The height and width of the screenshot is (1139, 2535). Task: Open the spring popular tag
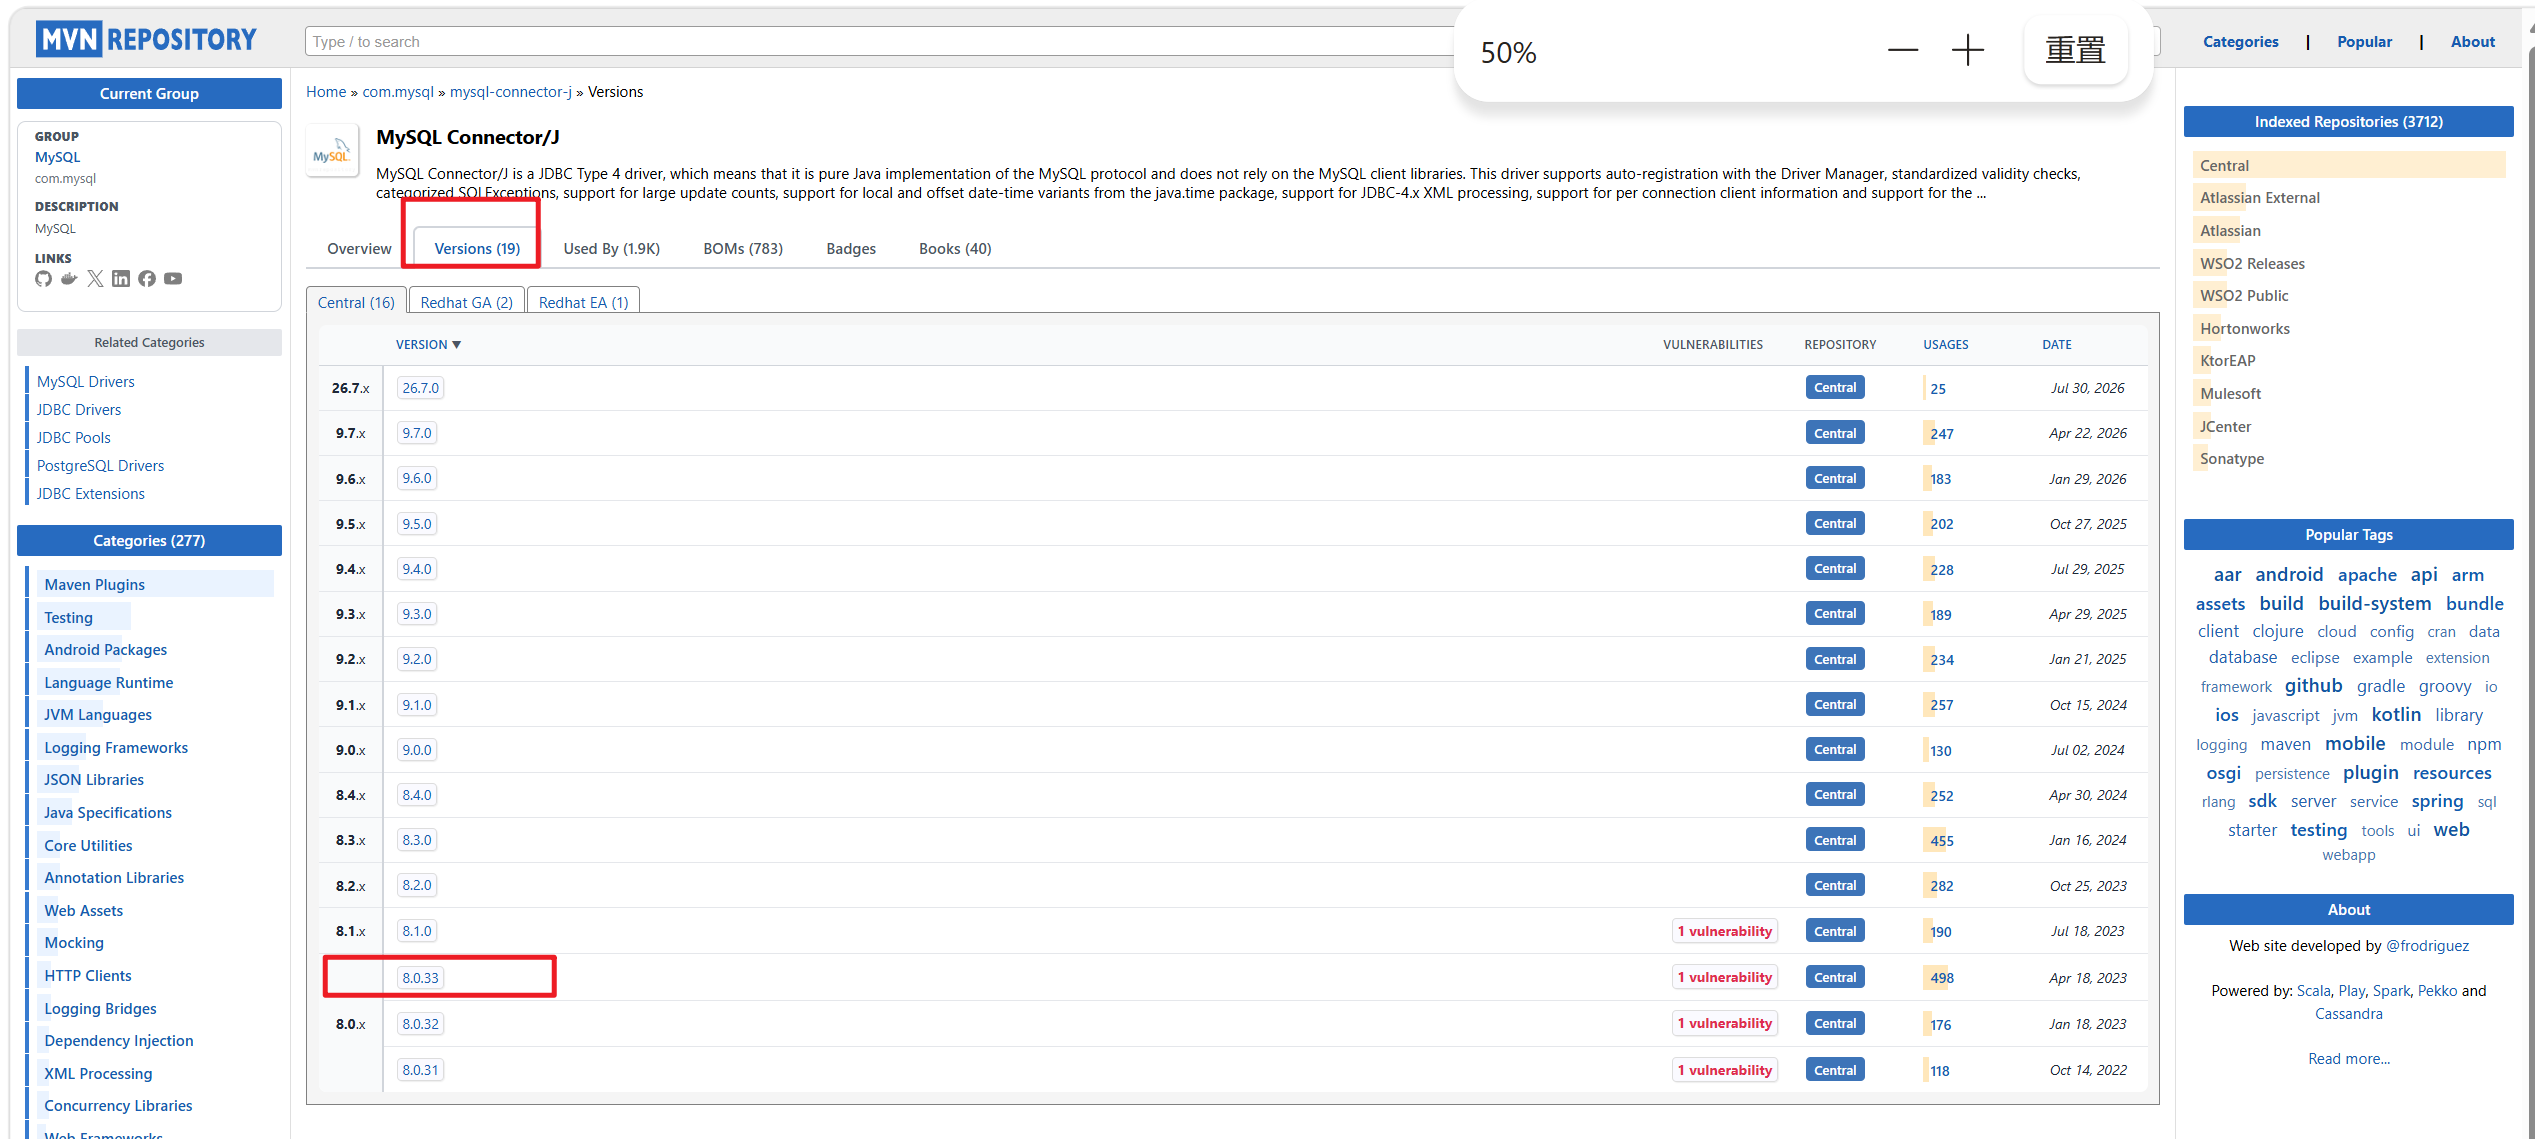(2437, 802)
